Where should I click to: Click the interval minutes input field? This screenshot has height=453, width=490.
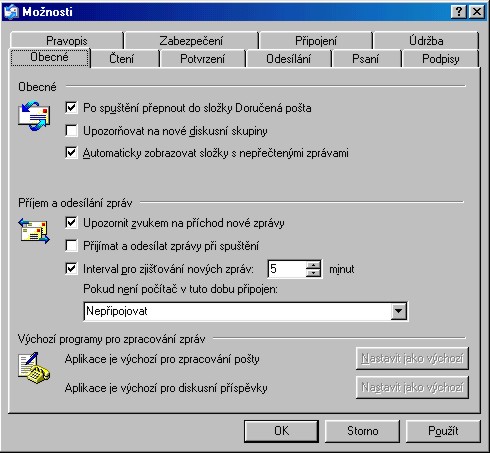click(287, 269)
